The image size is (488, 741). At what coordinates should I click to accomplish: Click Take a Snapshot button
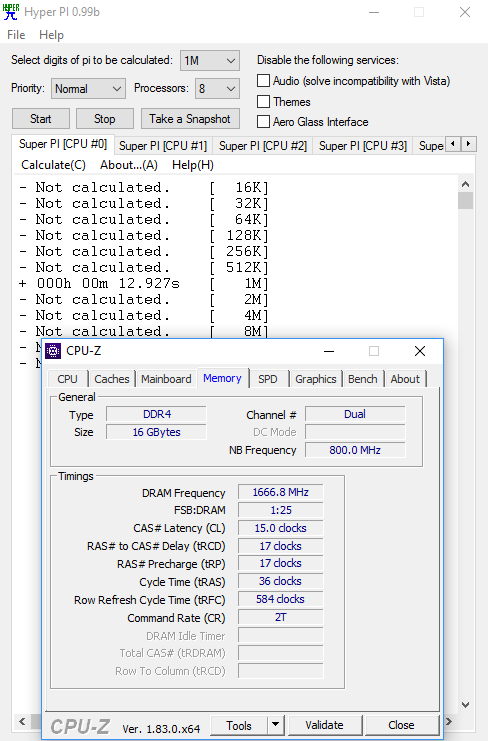(x=190, y=119)
